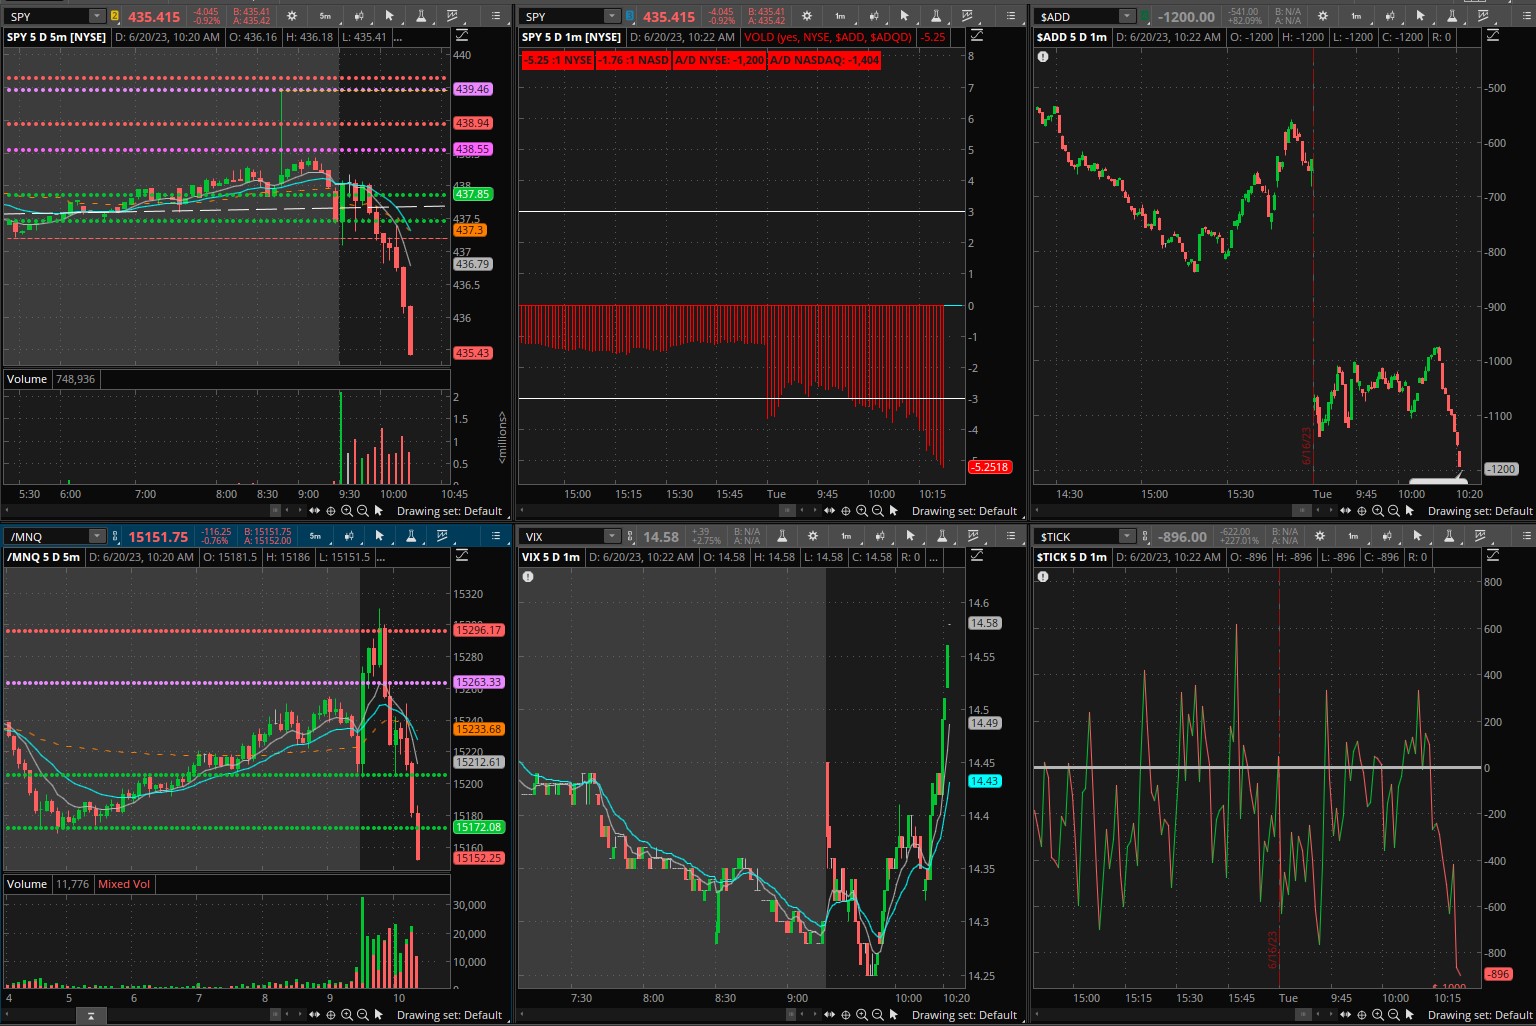
Task: Expand $TICK symbol dropdown arrow
Action: tap(1127, 536)
